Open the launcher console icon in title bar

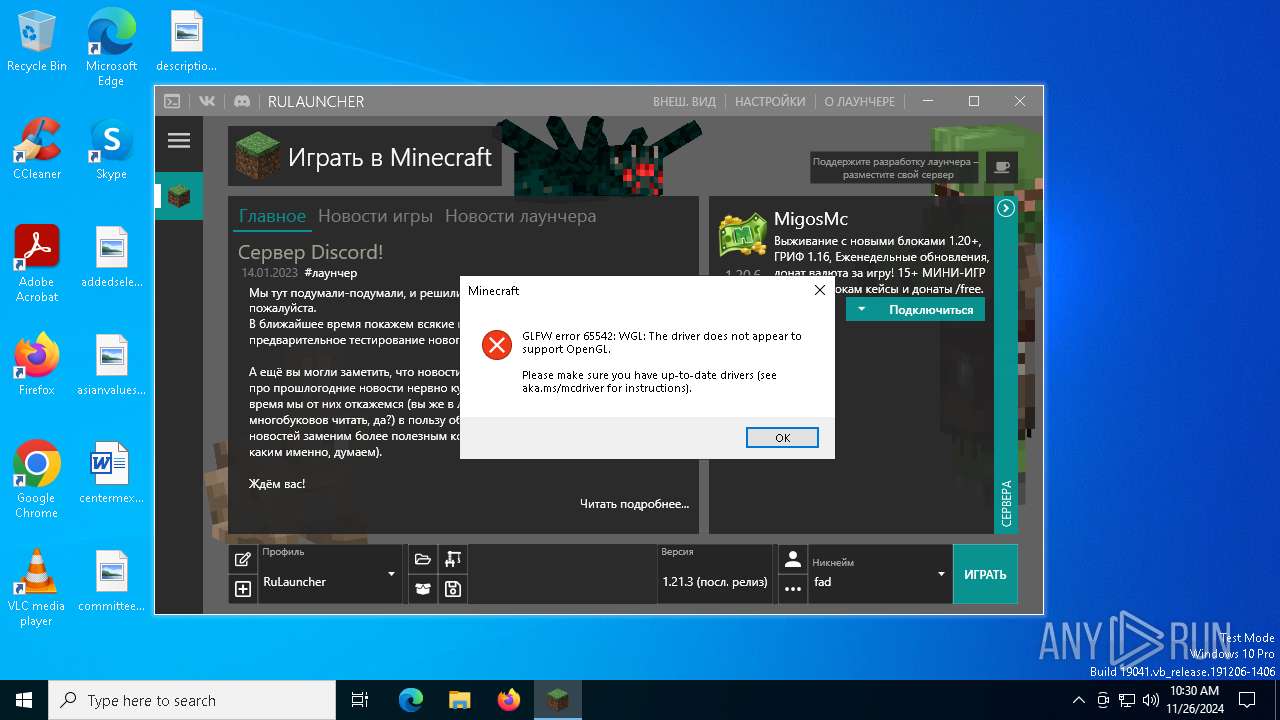tap(172, 101)
